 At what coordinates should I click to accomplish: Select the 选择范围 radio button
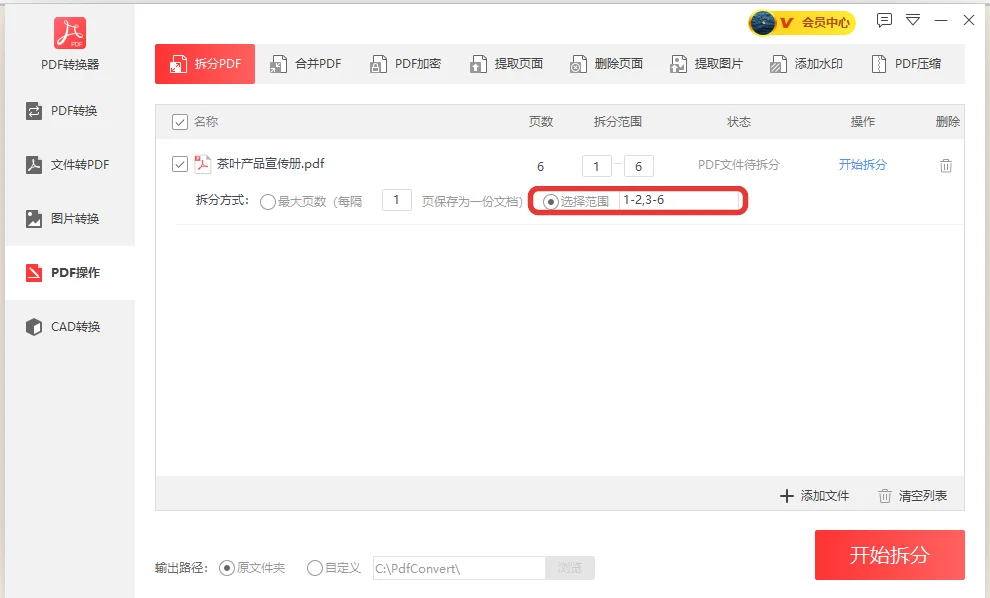[x=551, y=201]
